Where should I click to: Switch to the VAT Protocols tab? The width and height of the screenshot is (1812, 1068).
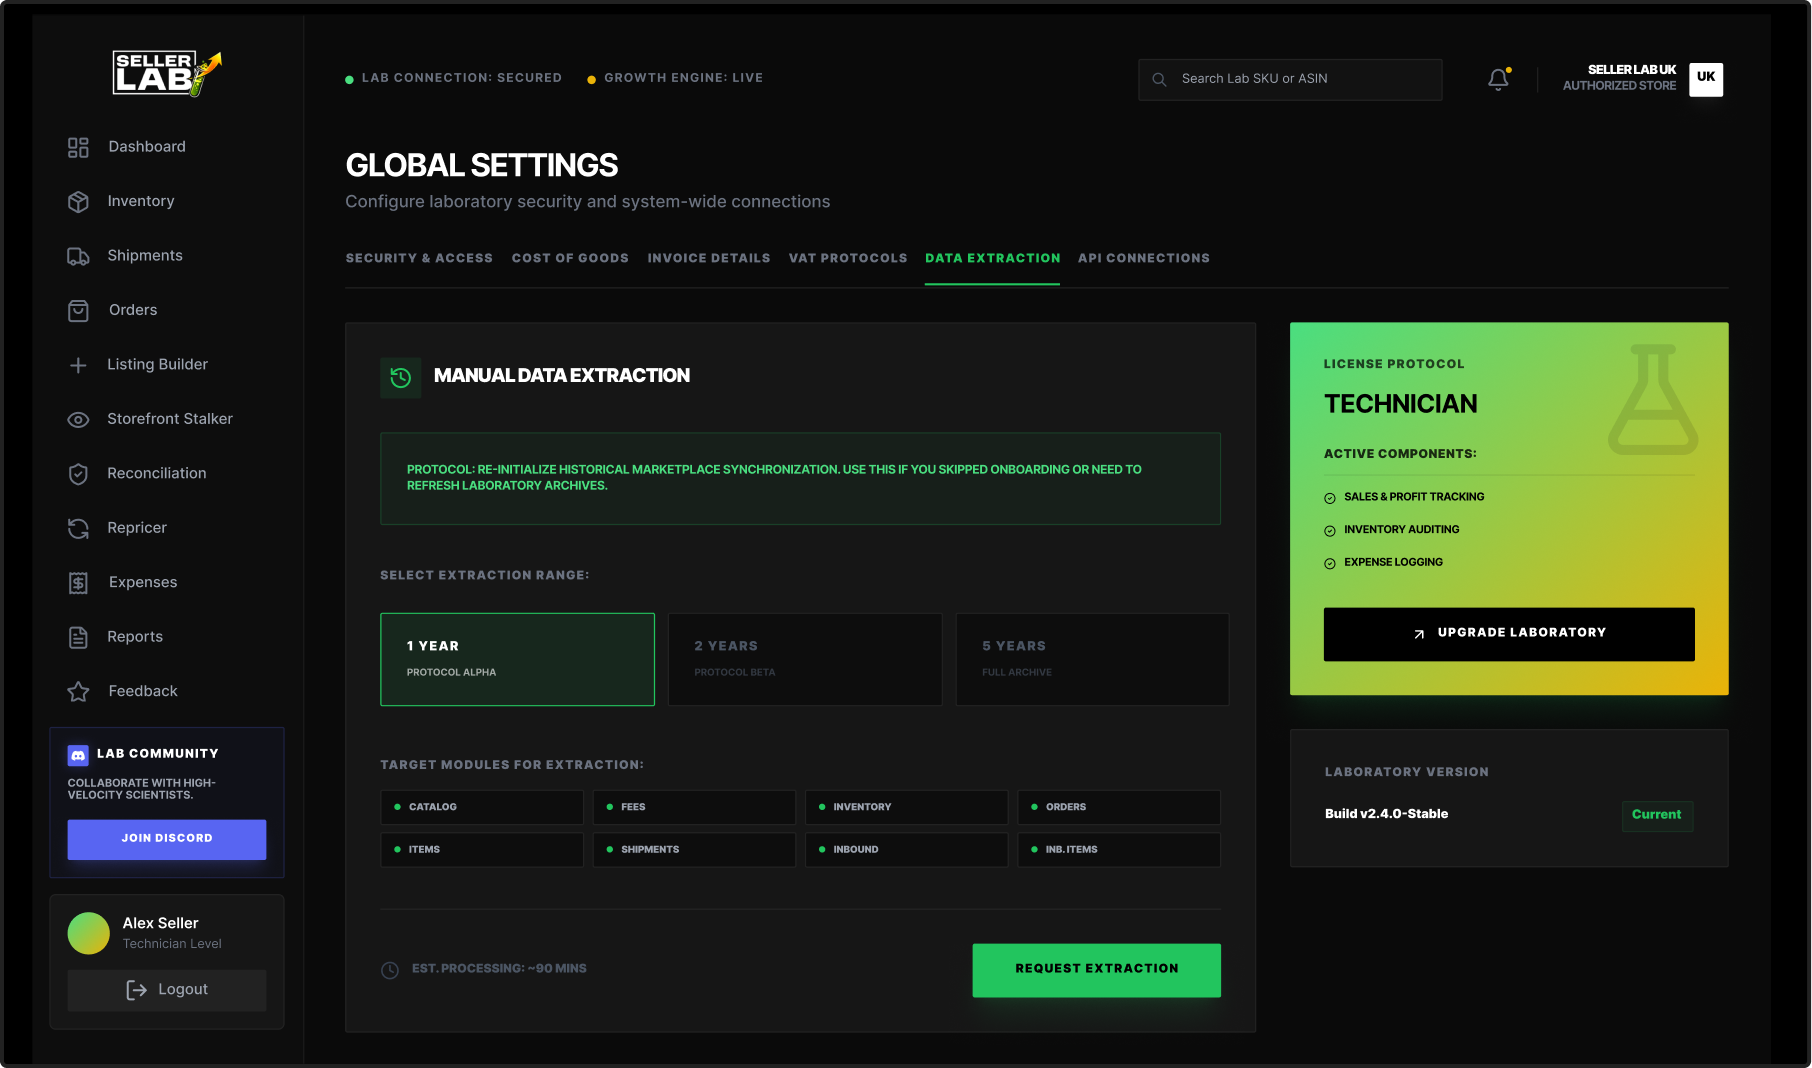tap(847, 258)
